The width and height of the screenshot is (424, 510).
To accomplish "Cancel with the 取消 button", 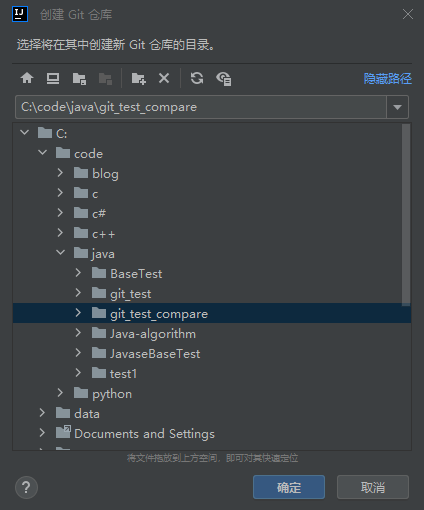I will pyautogui.click(x=373, y=487).
